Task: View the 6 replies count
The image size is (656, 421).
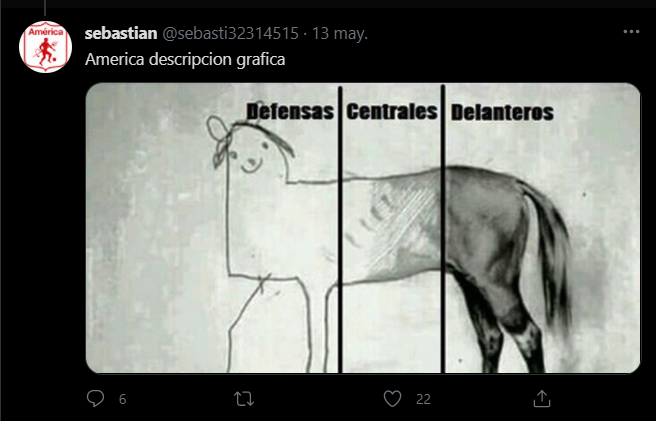Action: 122,399
